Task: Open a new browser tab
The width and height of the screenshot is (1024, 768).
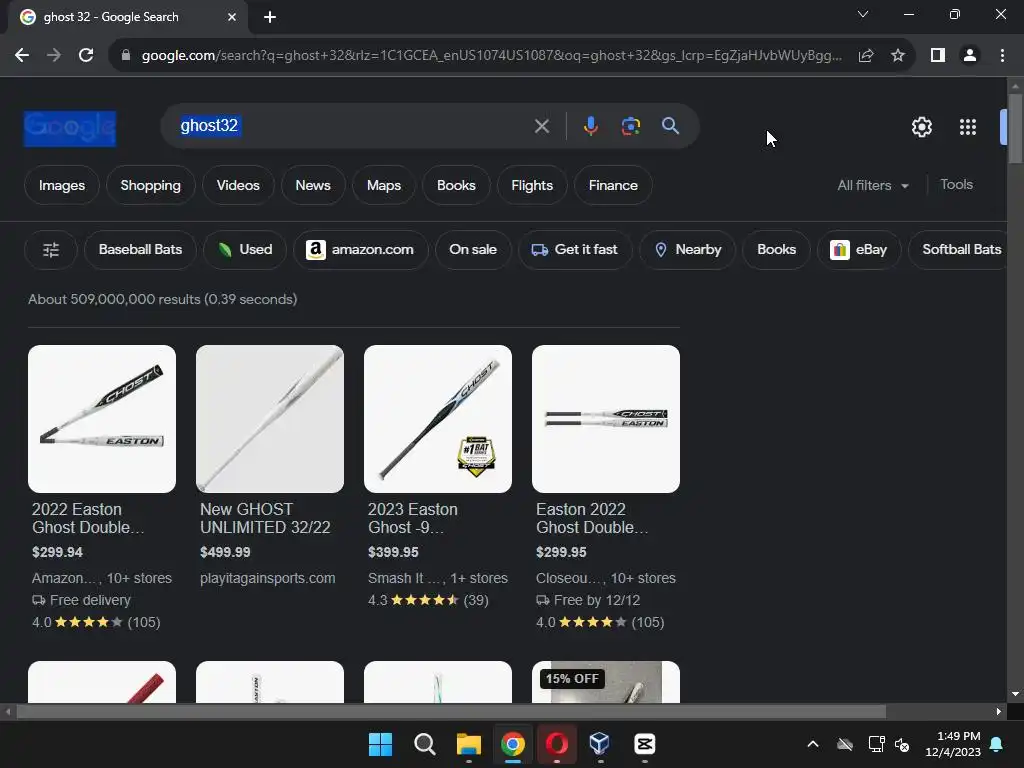Action: (270, 17)
